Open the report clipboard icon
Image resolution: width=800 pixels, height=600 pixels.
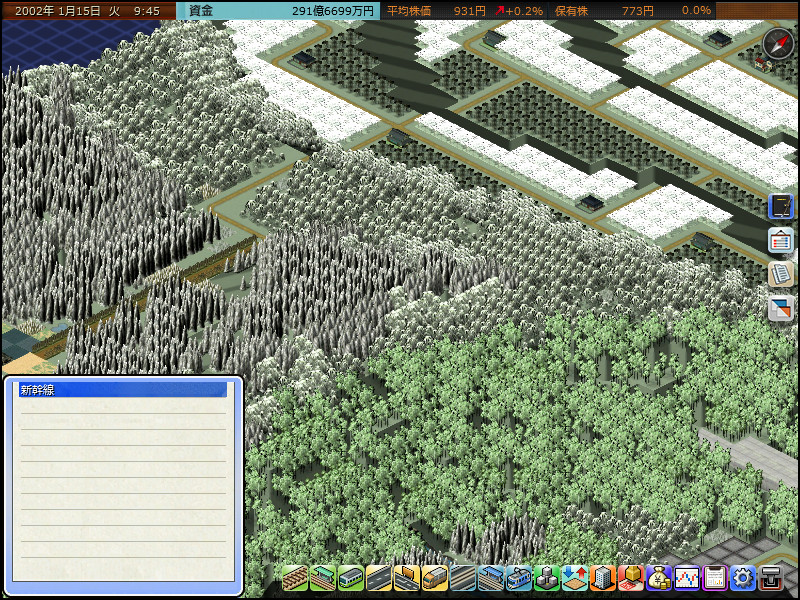click(x=715, y=578)
